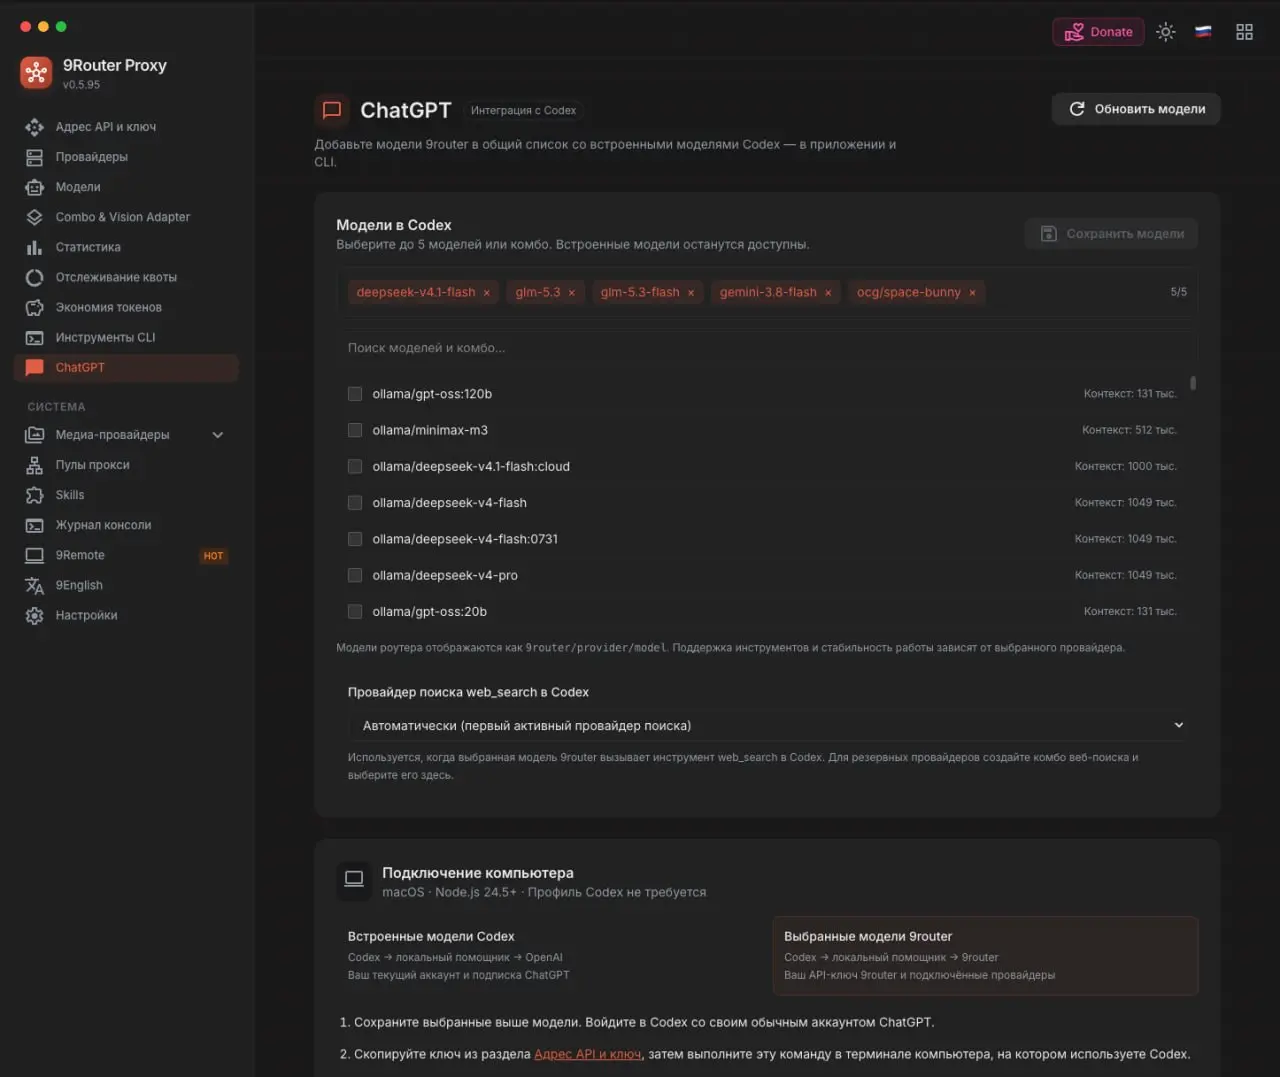Click the Сохранить модели button
The image size is (1280, 1077).
pyautogui.click(x=1111, y=234)
